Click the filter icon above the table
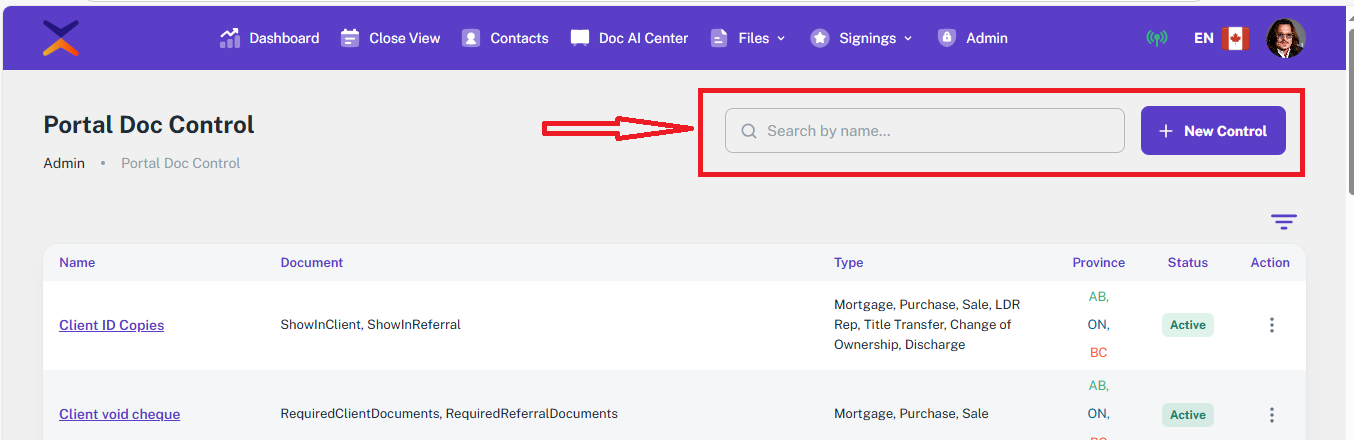The height and width of the screenshot is (440, 1354). (1284, 221)
